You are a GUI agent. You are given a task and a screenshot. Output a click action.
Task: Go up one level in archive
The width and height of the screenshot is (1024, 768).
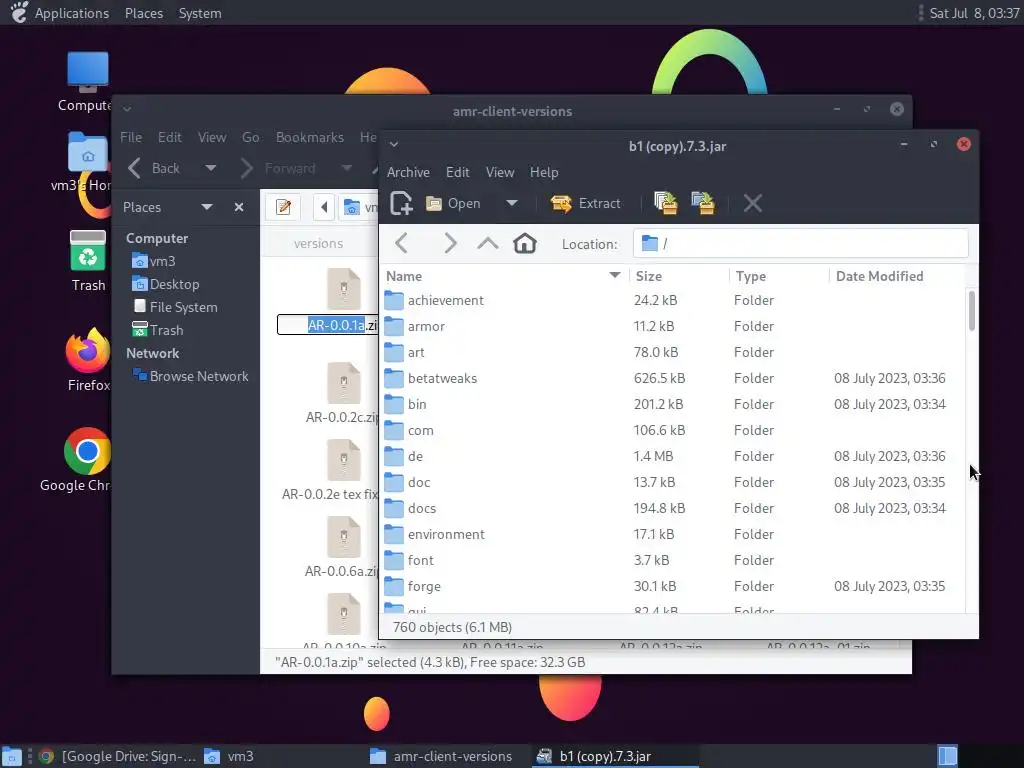tap(487, 244)
